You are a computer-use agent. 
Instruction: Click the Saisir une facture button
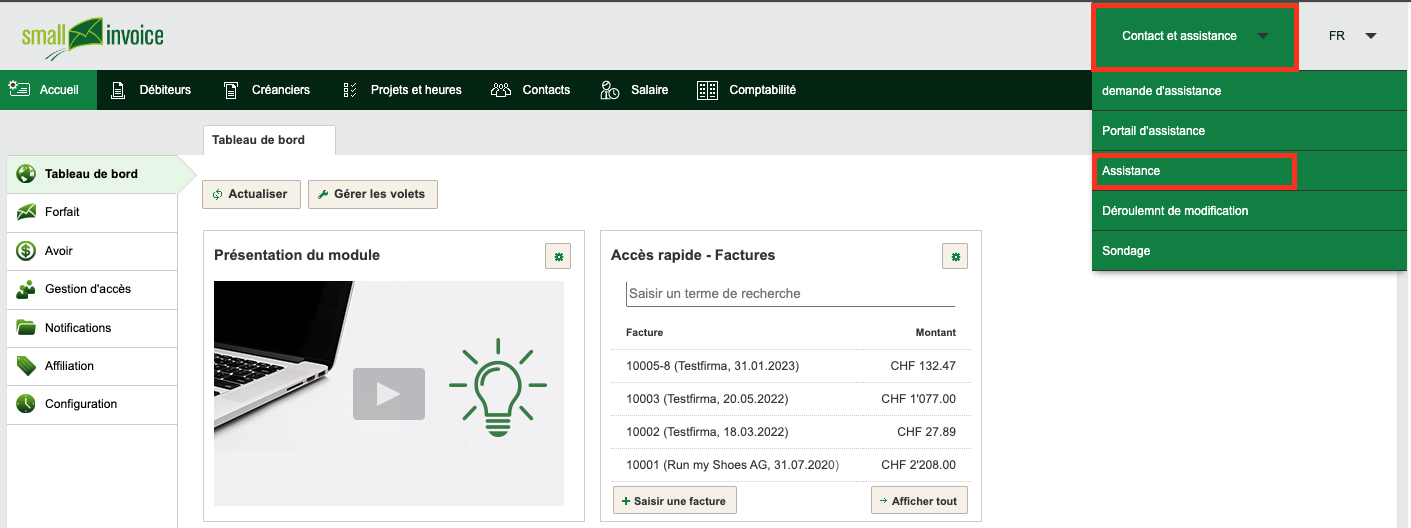[x=674, y=501]
